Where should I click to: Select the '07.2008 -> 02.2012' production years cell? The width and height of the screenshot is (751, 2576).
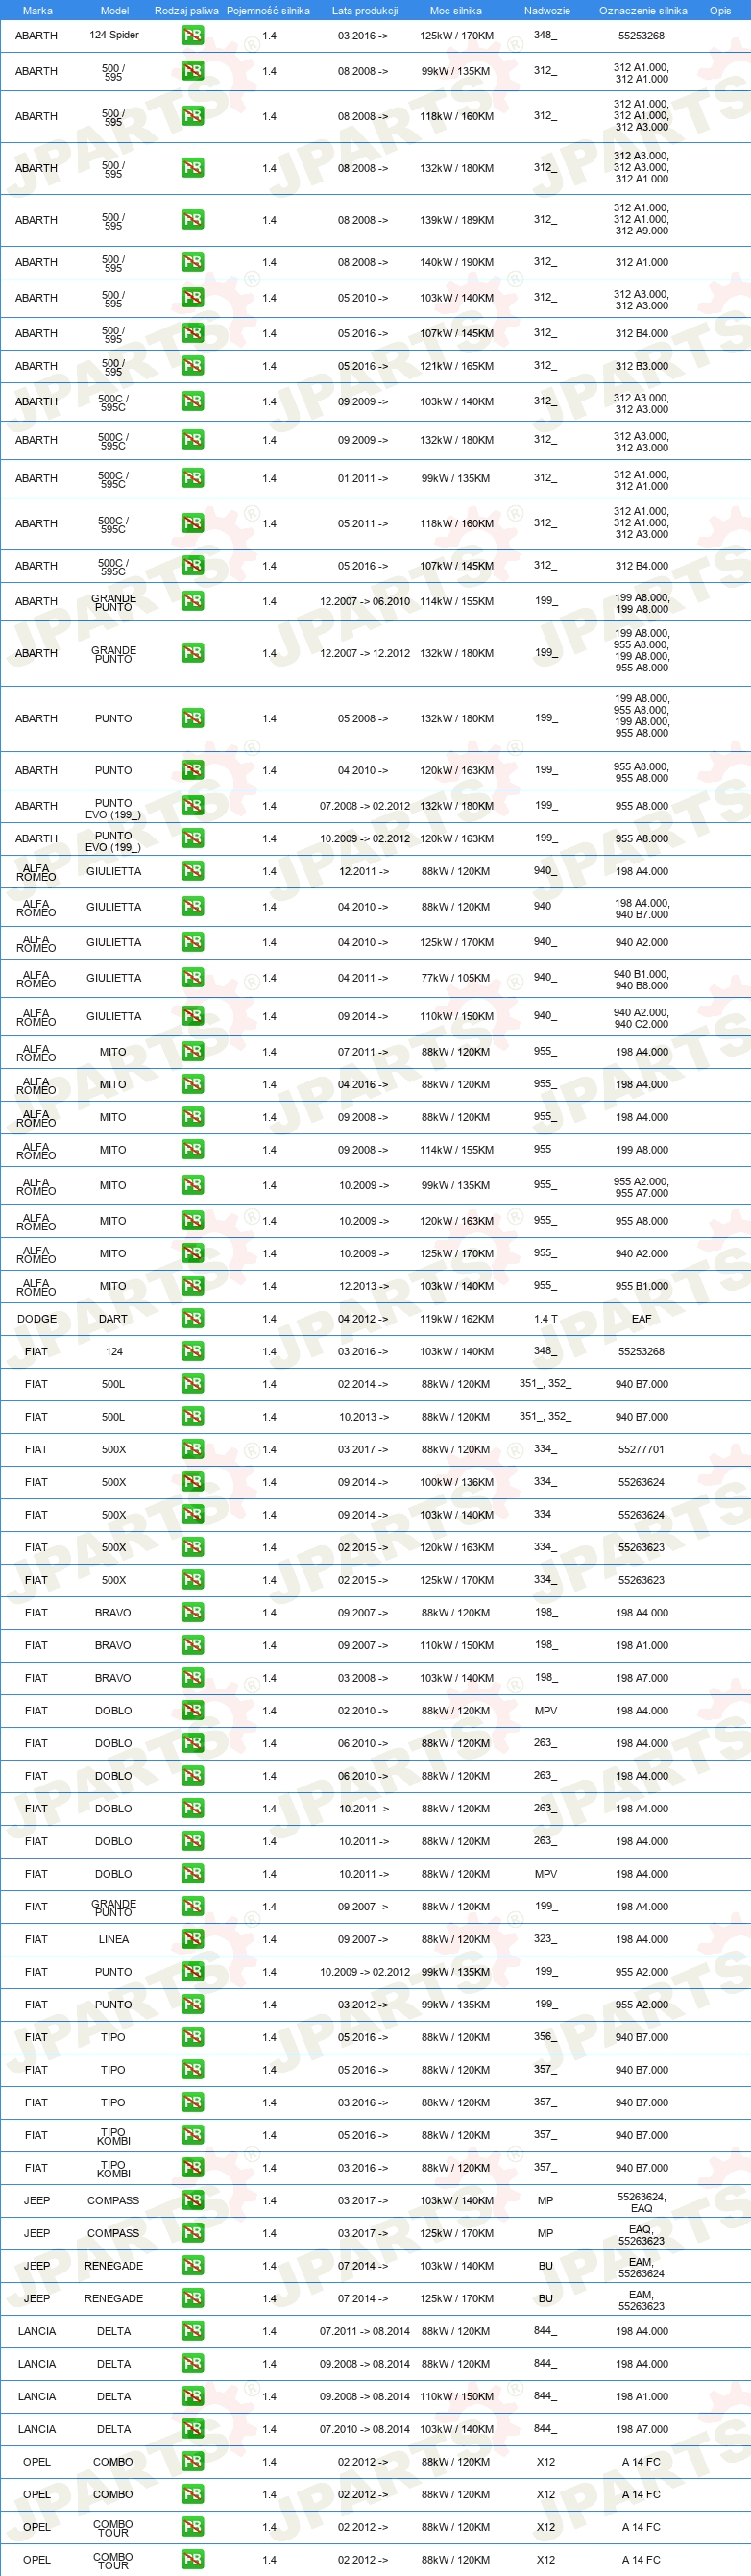pyautogui.click(x=364, y=805)
